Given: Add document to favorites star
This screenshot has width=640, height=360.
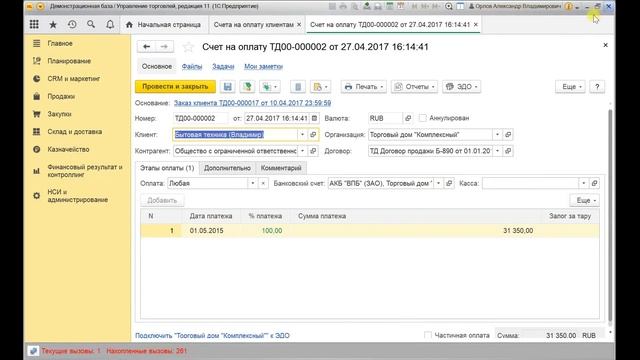Looking at the screenshot, I should click(x=188, y=47).
